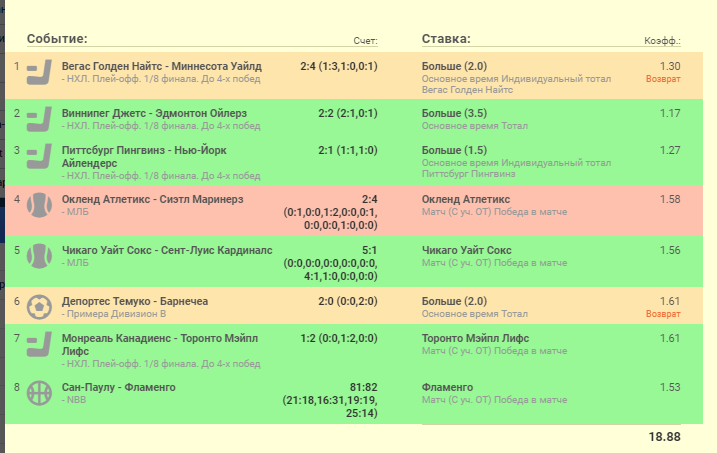Click Возврат label in Депортес Темуко row

(x=663, y=314)
